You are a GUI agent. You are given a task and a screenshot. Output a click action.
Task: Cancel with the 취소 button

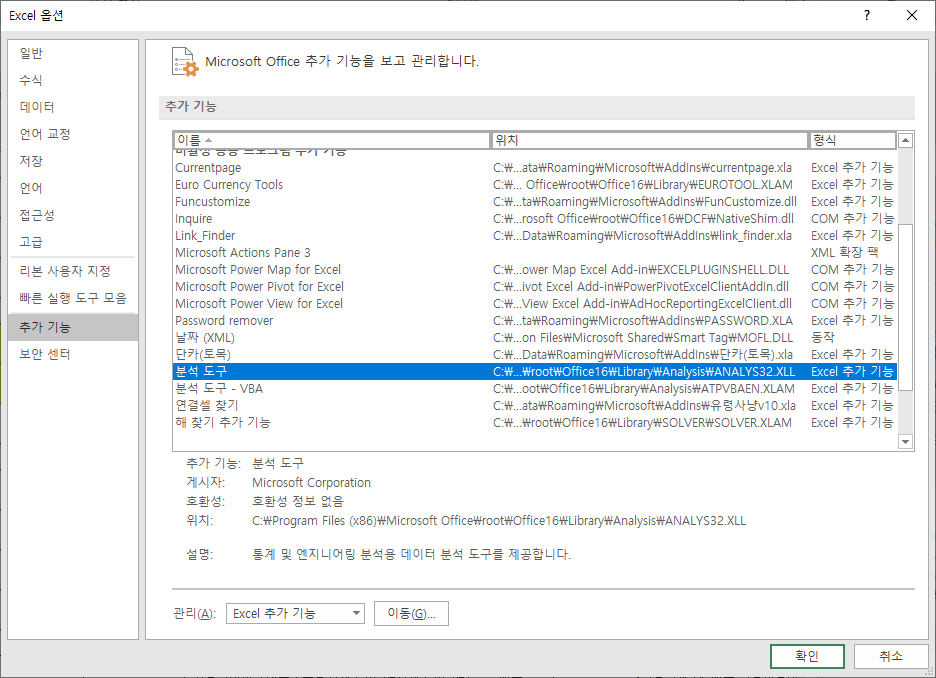point(891,657)
